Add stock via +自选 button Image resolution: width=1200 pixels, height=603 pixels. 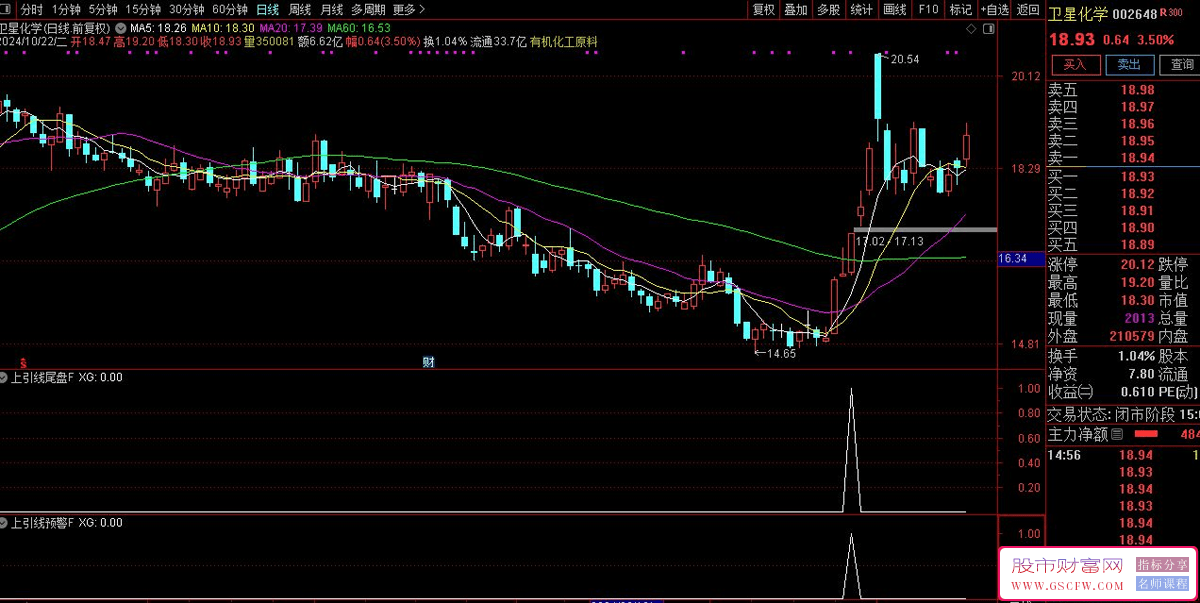click(994, 9)
